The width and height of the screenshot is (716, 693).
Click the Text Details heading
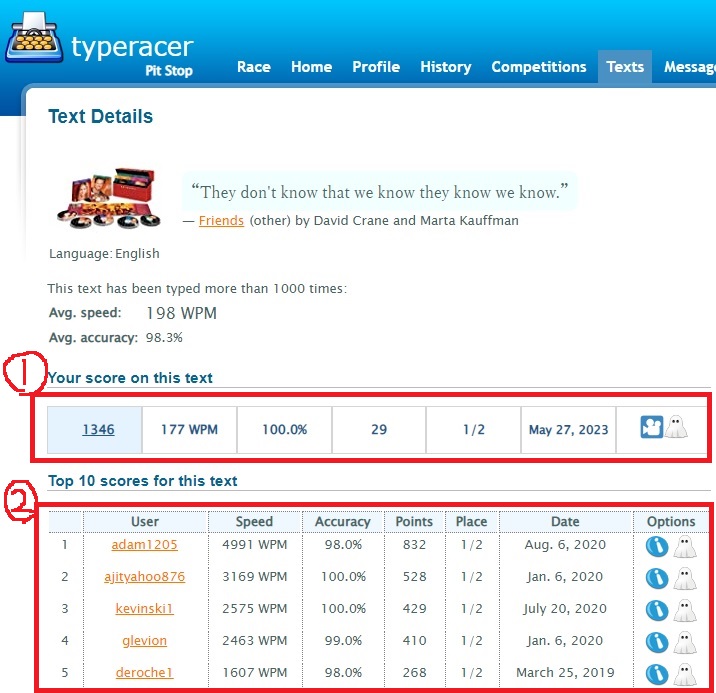point(100,116)
